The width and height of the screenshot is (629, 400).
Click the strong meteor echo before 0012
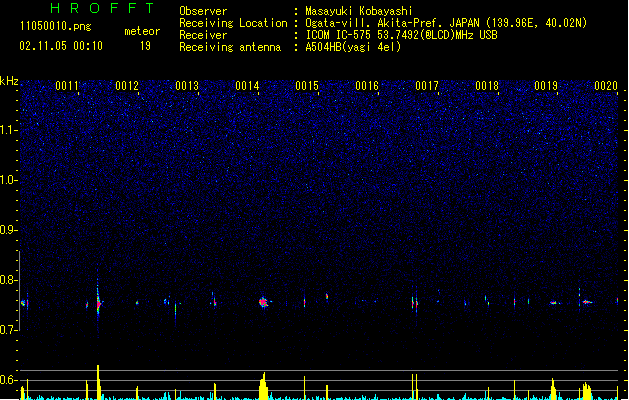(98, 303)
